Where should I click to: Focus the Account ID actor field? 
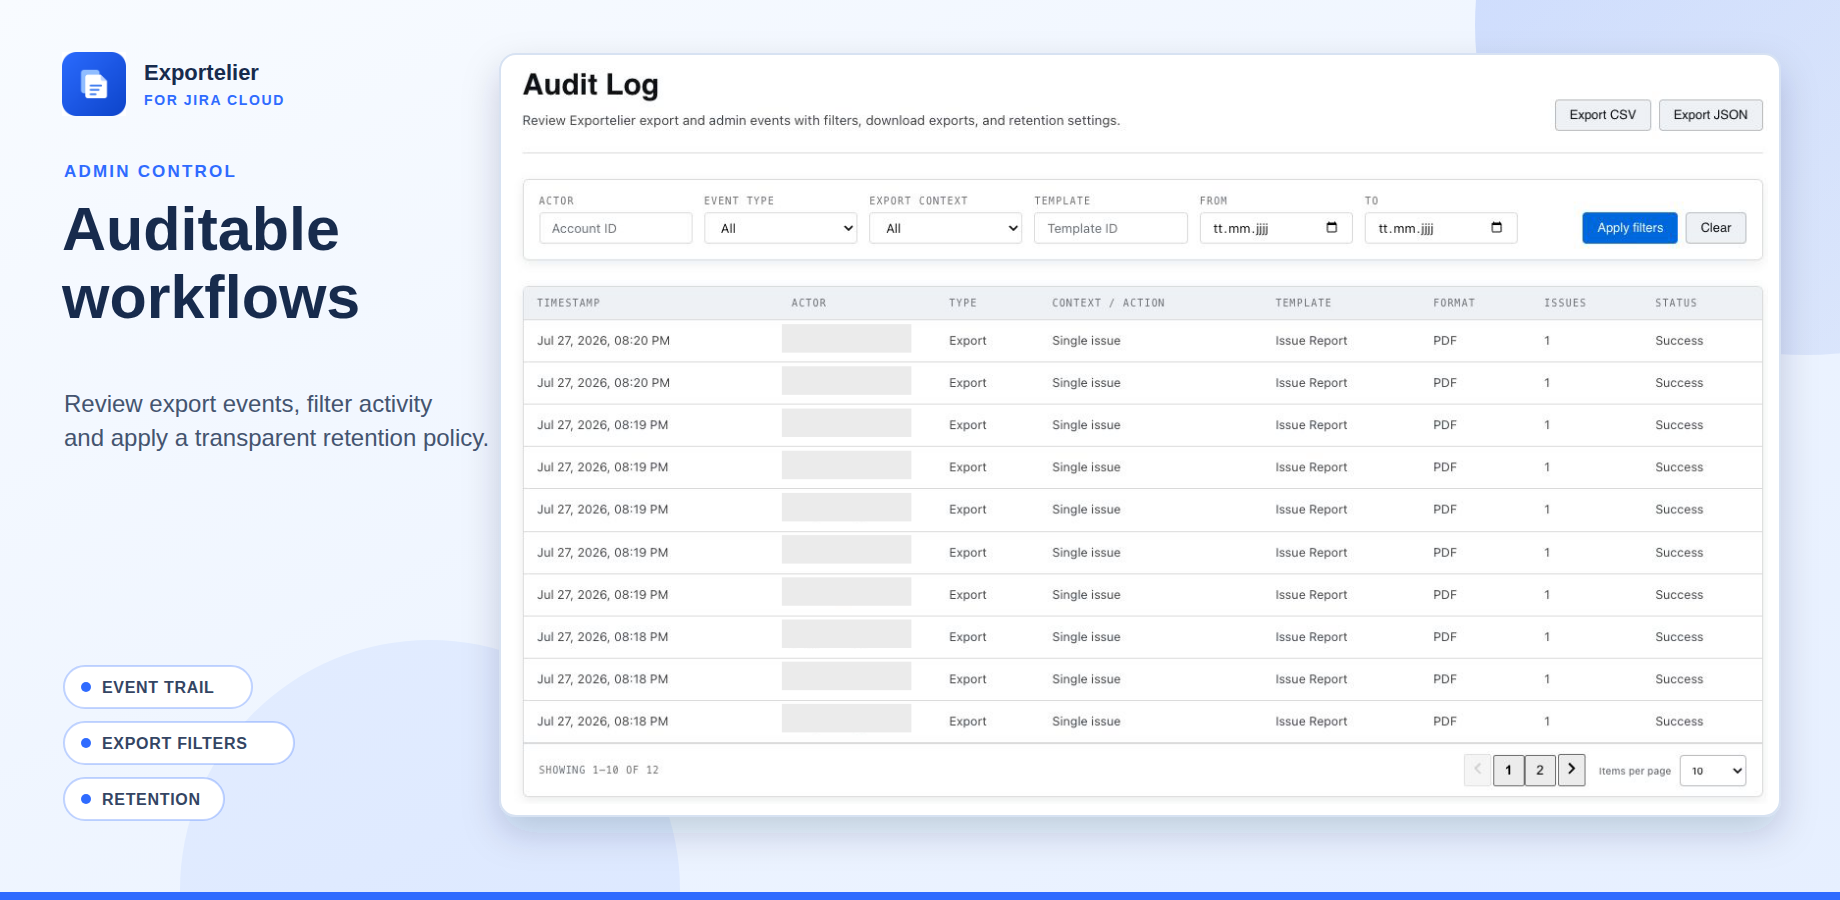615,228
